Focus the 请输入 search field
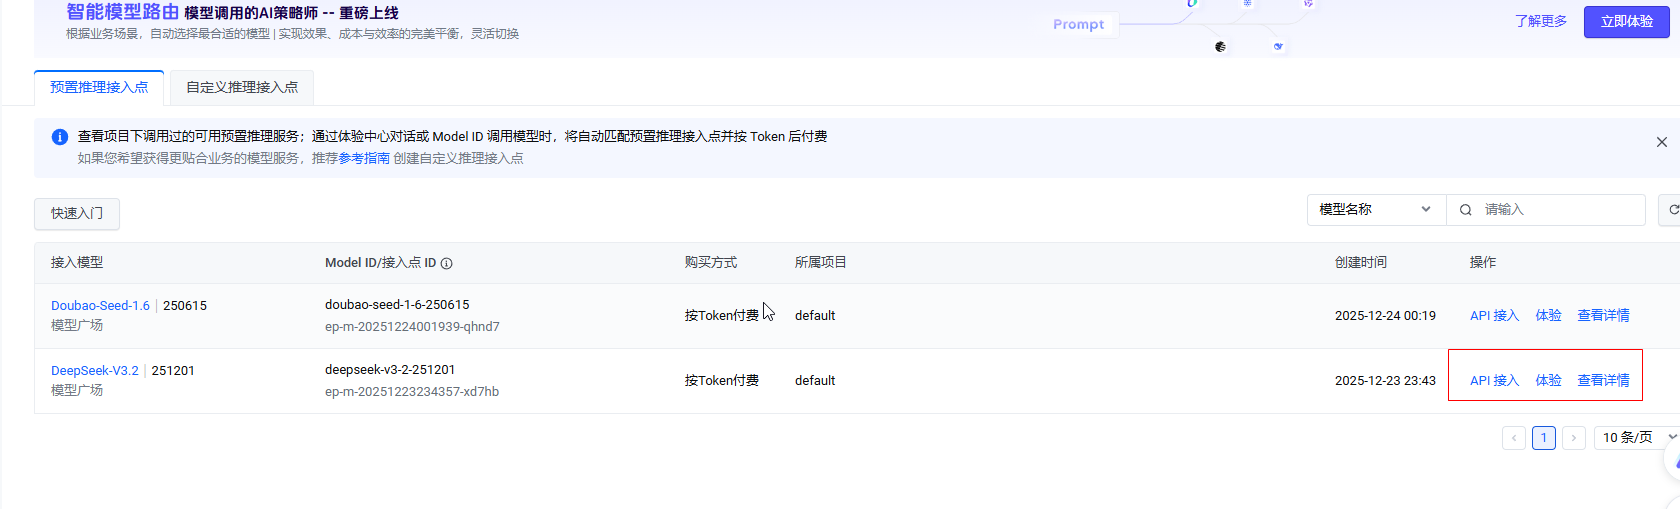 (1546, 210)
